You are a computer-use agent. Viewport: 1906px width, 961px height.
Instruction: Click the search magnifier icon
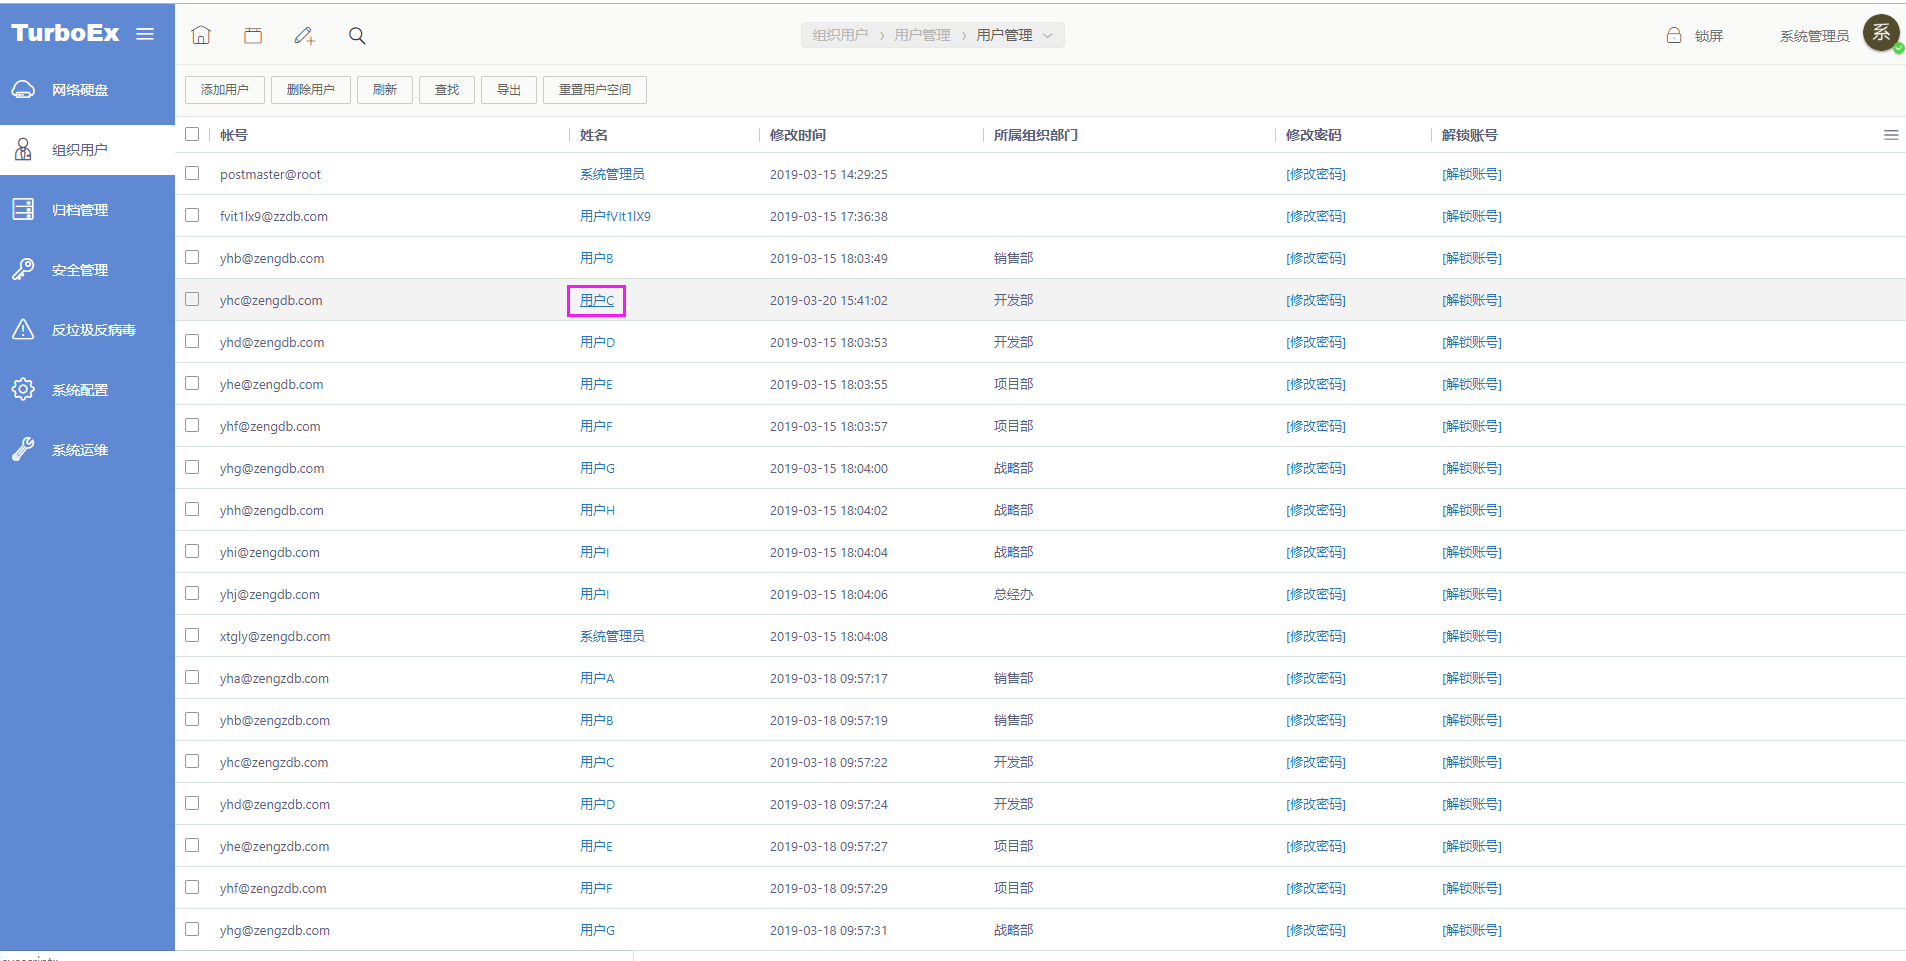tap(357, 36)
